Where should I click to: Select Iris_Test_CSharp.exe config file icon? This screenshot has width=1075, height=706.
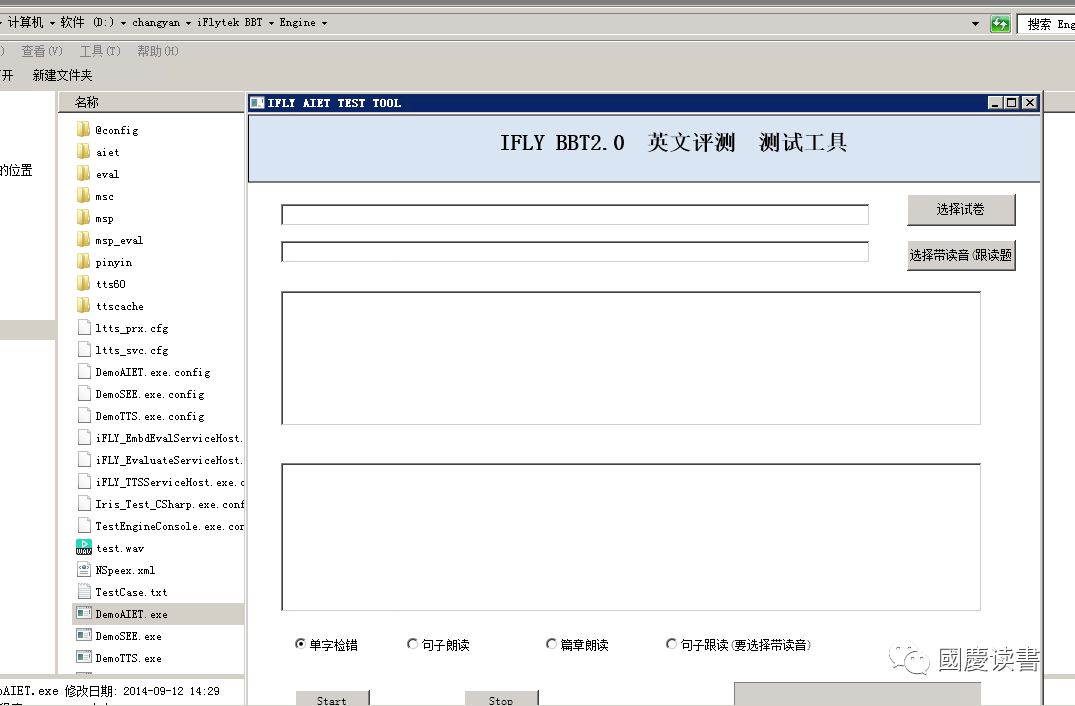(x=84, y=504)
